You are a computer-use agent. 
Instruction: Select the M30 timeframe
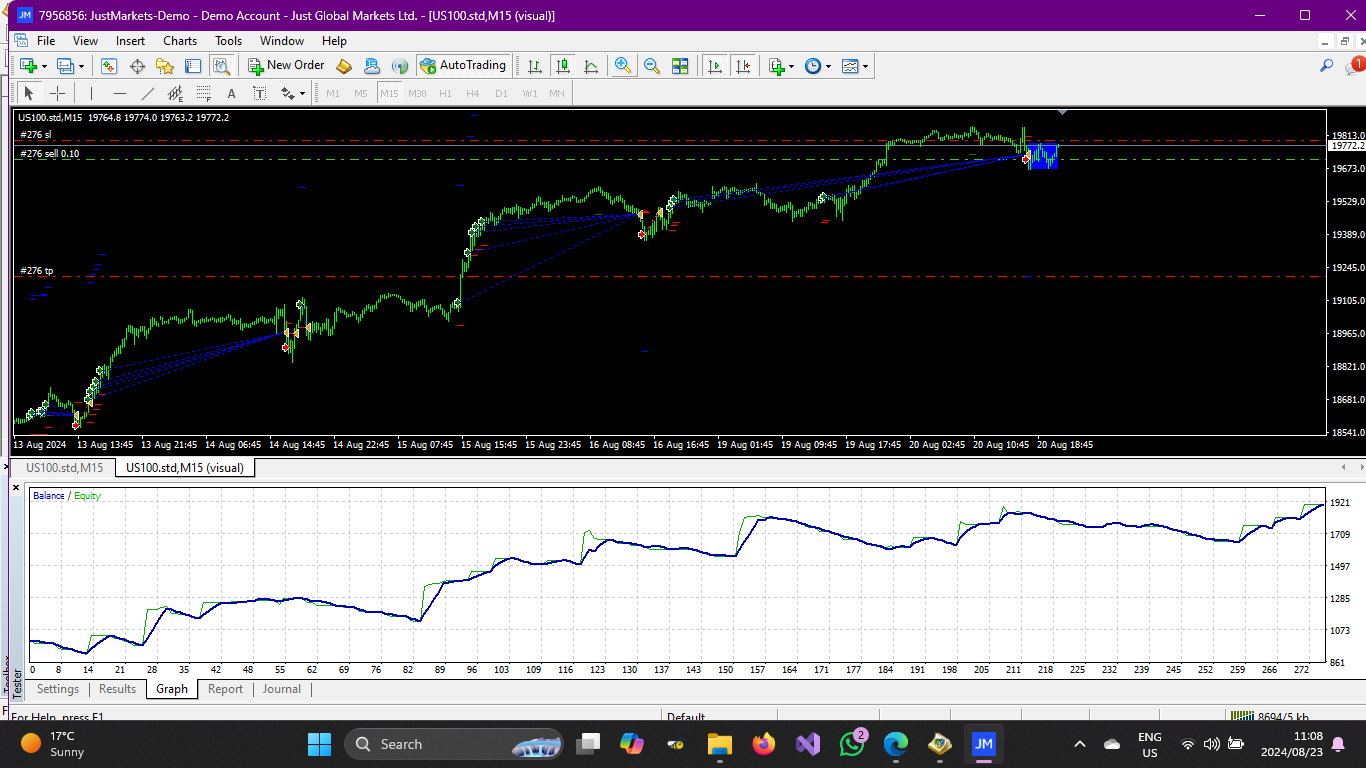[x=417, y=93]
